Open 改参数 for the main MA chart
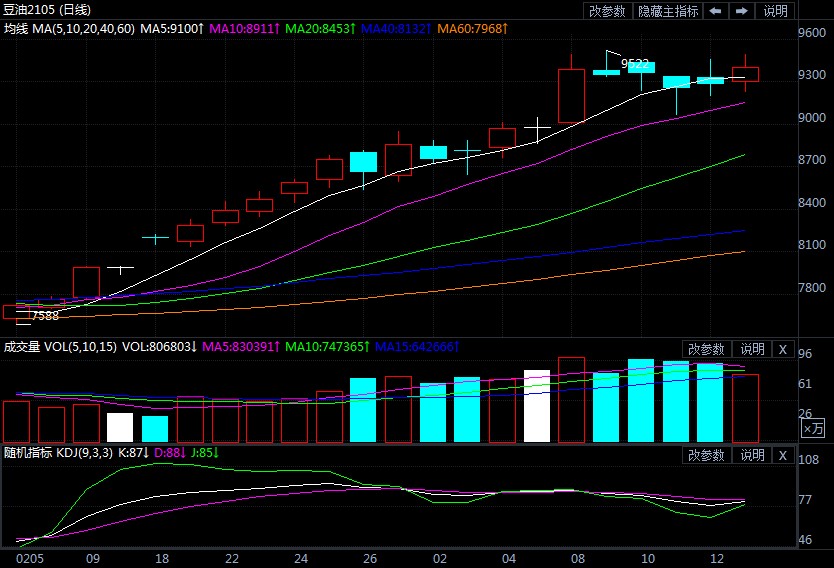Viewport: 834px width, 568px height. click(607, 11)
